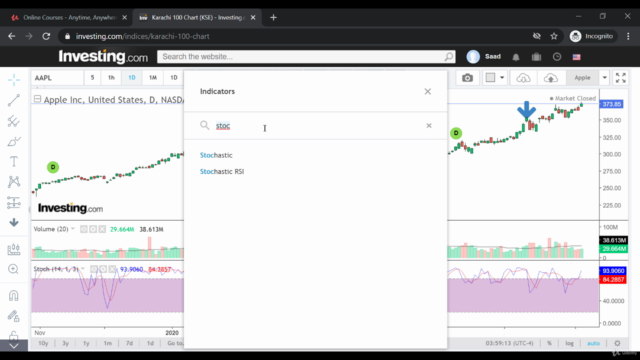This screenshot has height=360, width=640.
Task: Select the arrow down marker tool
Action: (14, 222)
